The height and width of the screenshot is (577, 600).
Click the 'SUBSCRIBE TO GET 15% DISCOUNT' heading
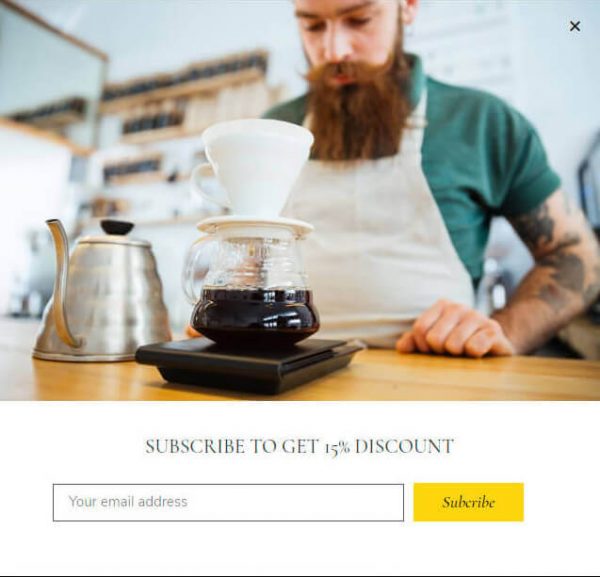299,446
